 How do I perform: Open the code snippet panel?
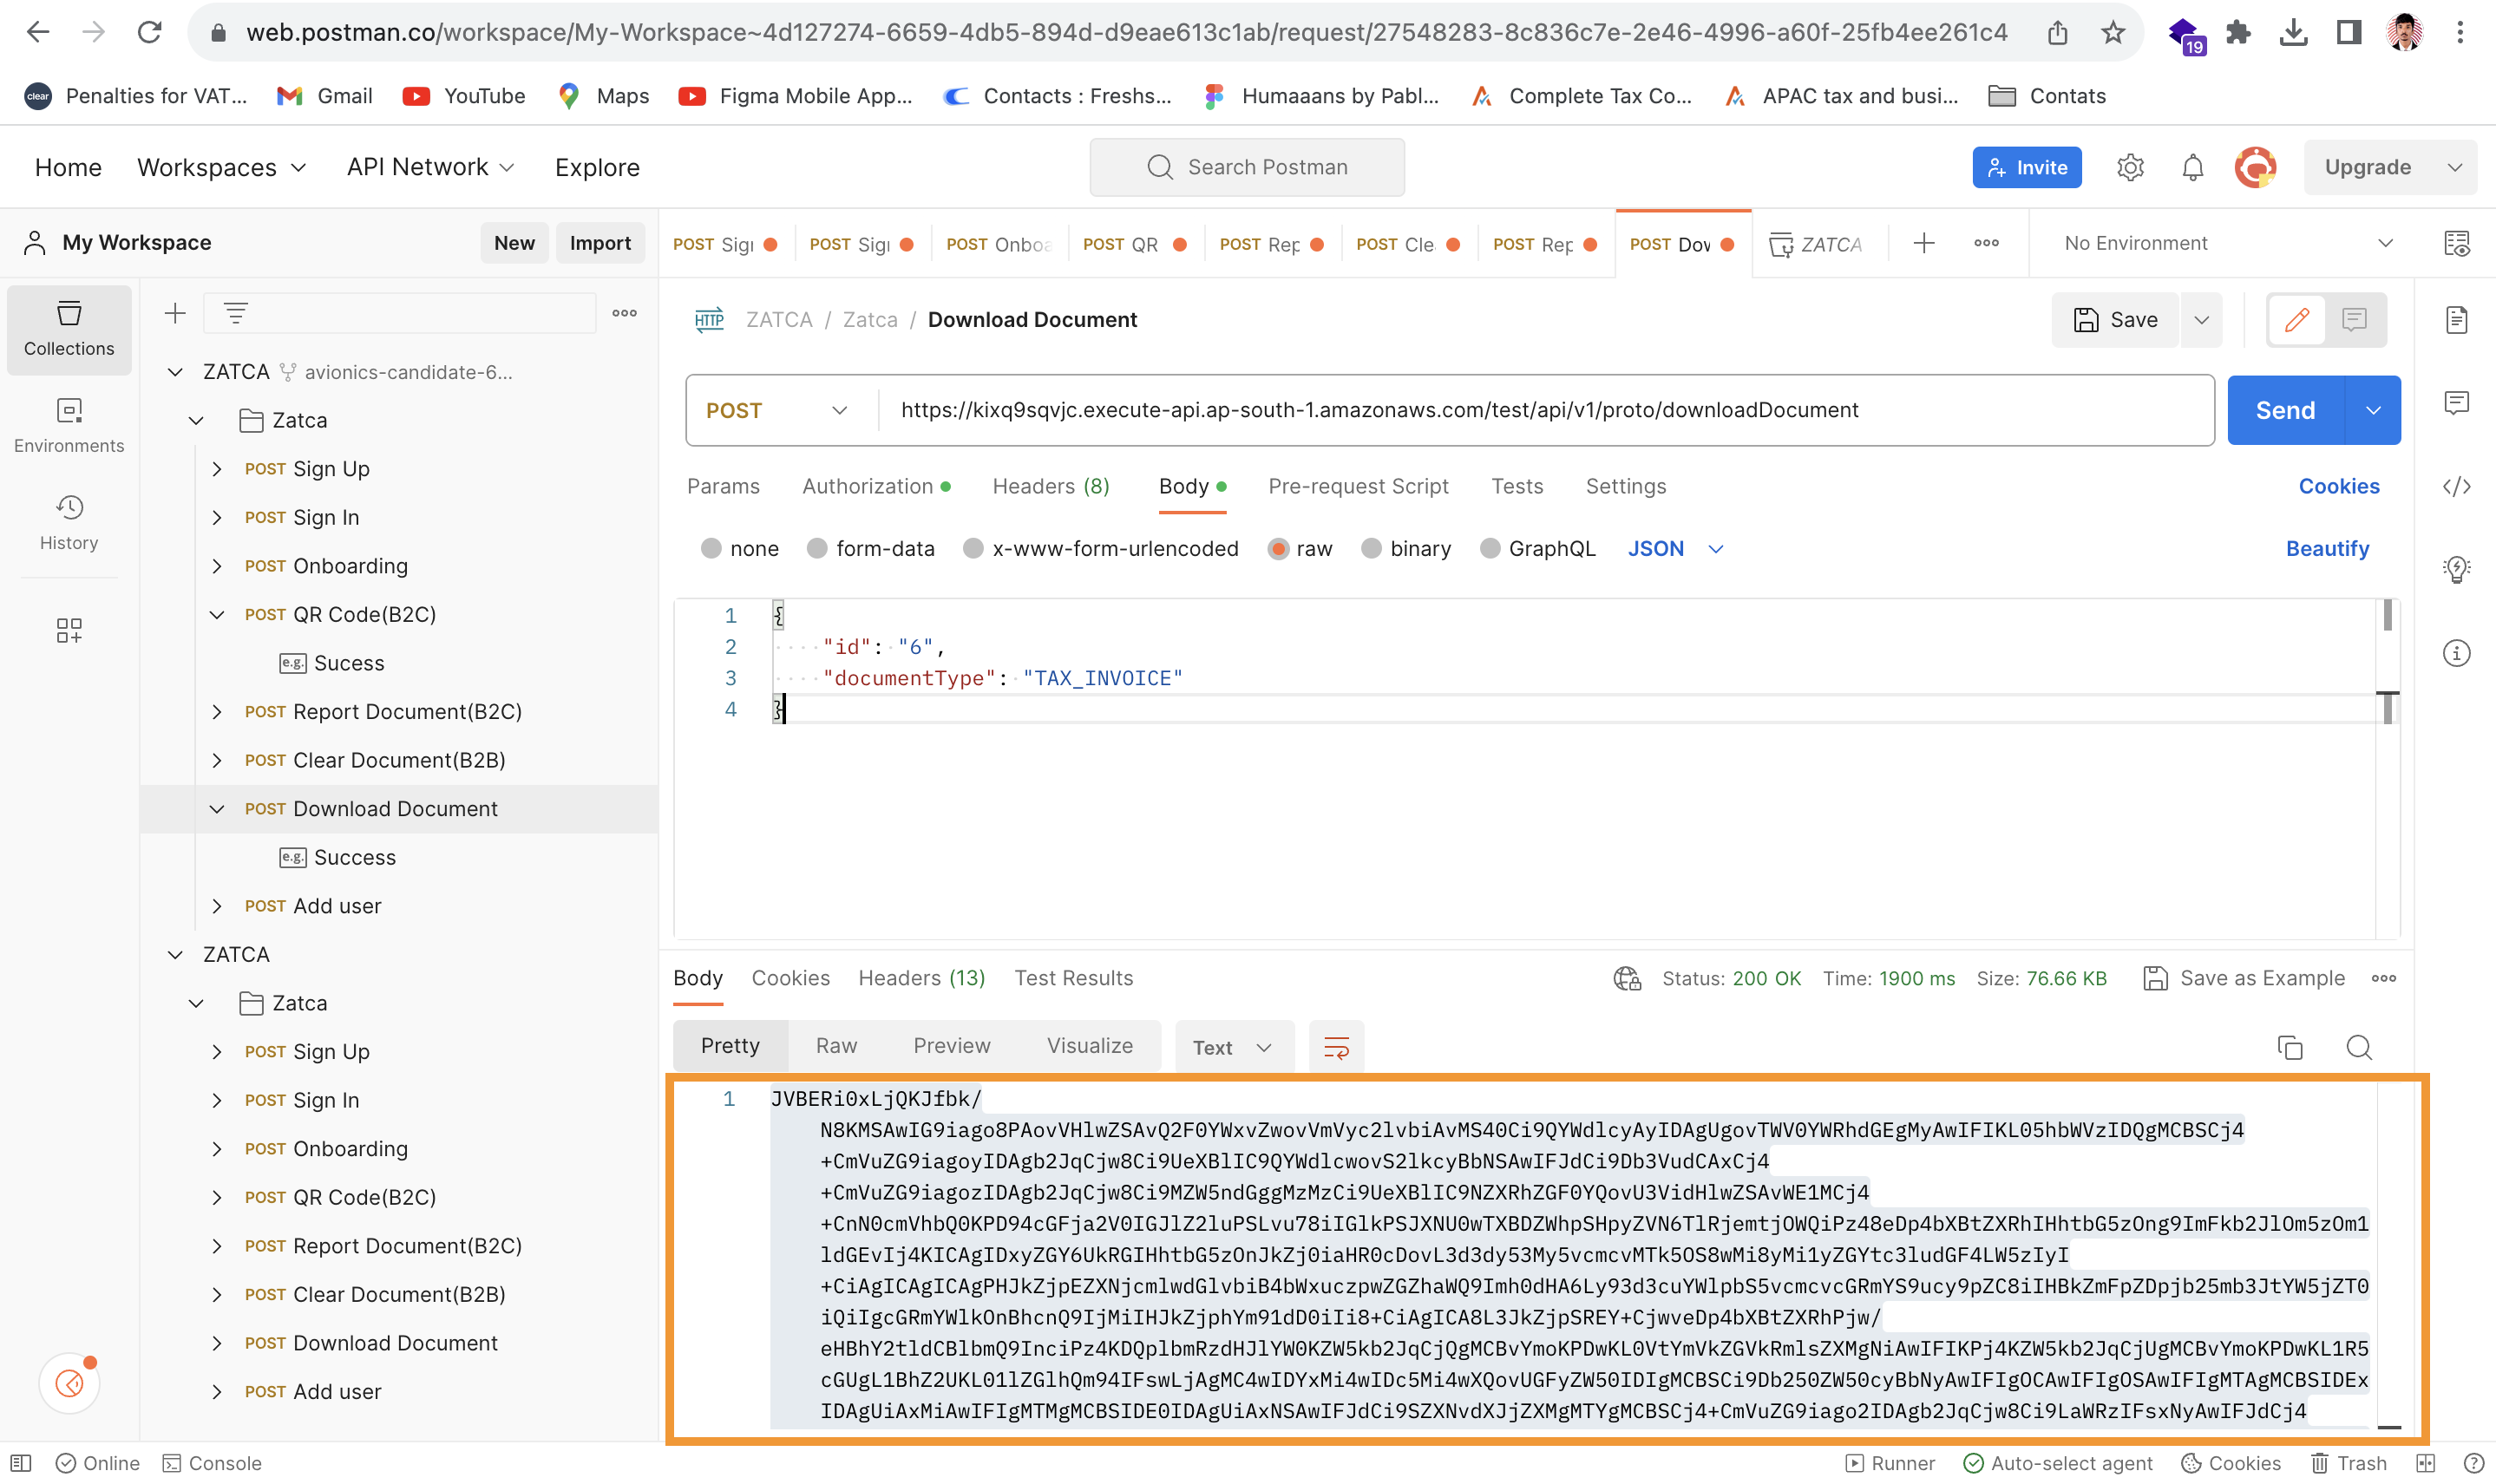click(2458, 487)
